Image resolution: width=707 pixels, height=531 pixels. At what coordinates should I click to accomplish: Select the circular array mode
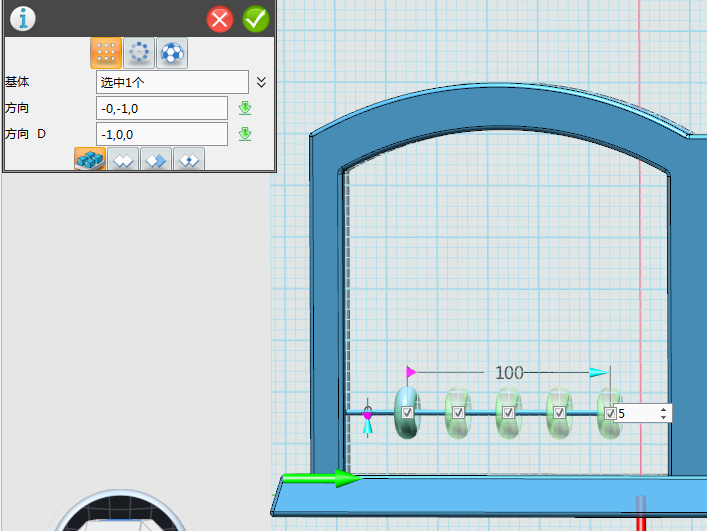click(x=139, y=53)
